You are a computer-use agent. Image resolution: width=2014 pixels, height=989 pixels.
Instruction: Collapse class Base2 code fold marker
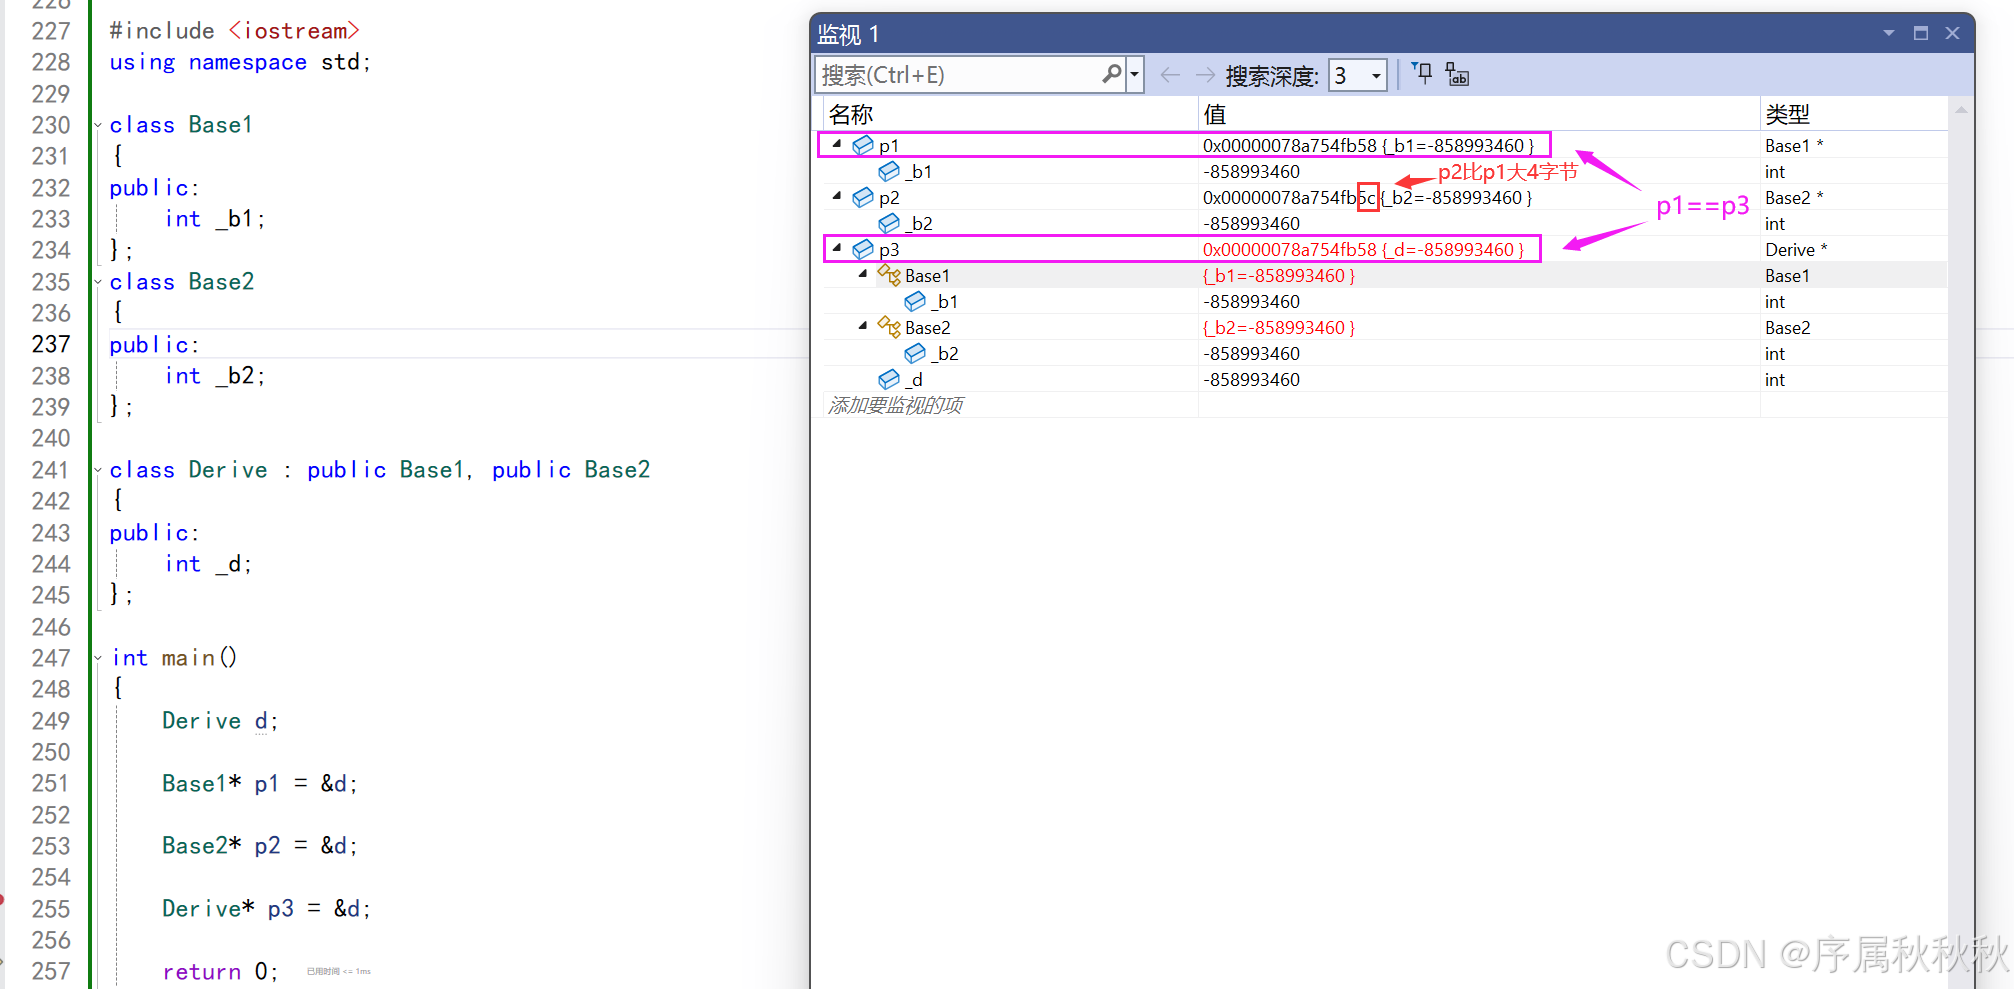[98, 282]
